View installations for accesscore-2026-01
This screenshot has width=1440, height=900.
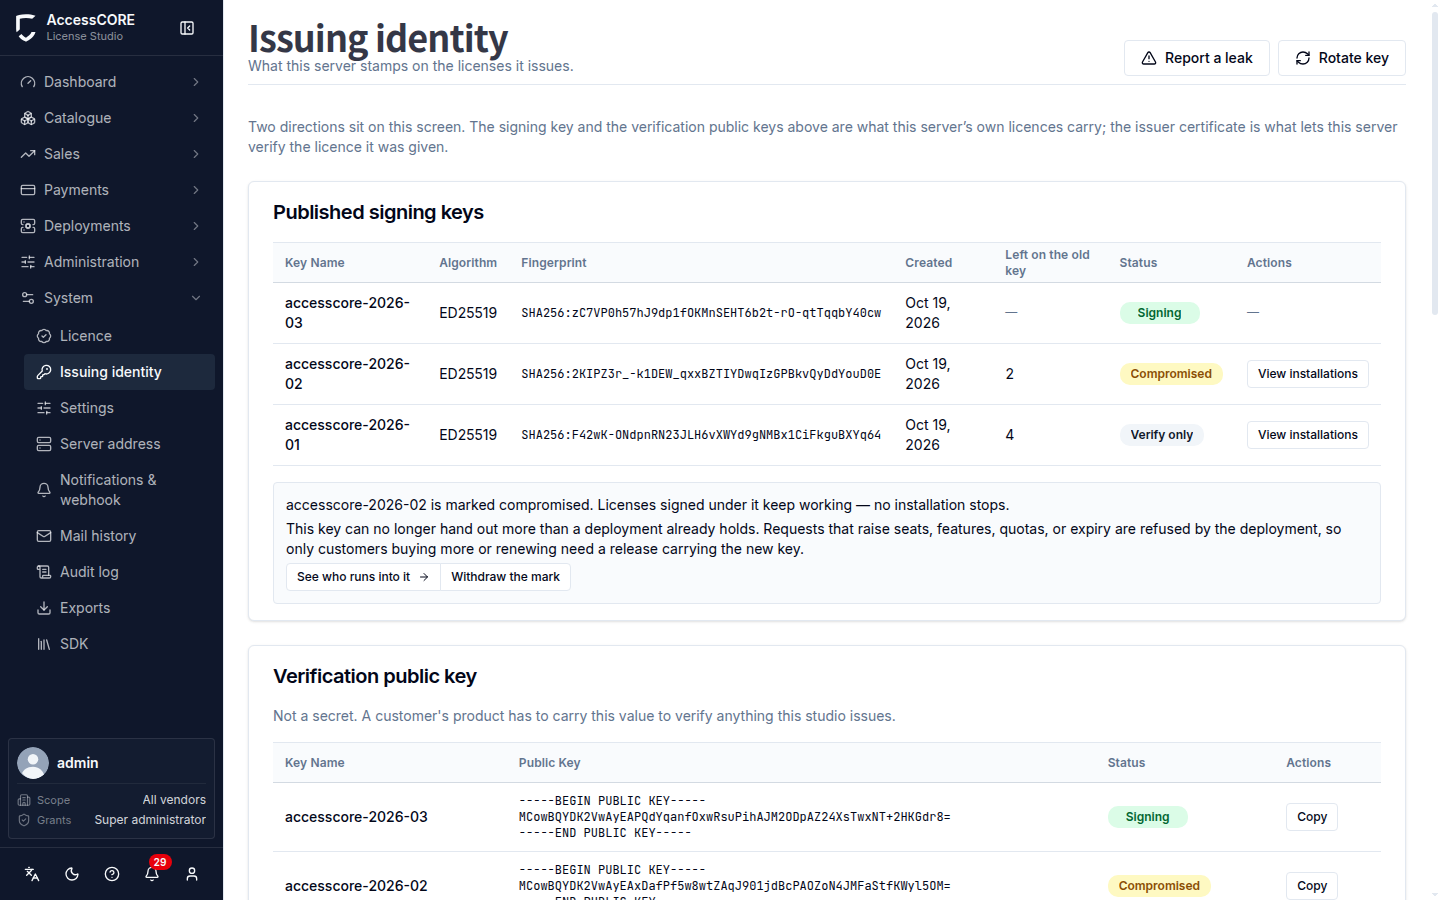click(1308, 435)
